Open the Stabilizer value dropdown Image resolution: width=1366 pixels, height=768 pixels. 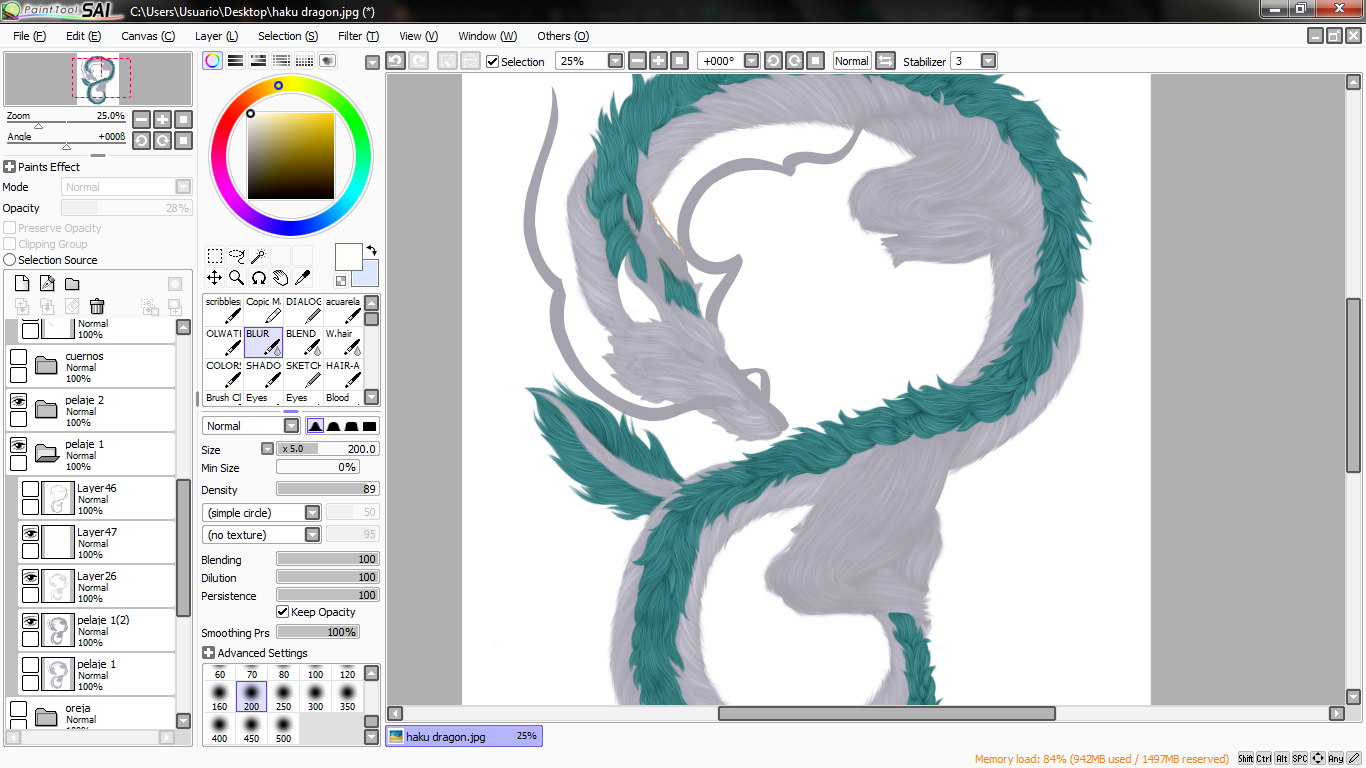[989, 61]
